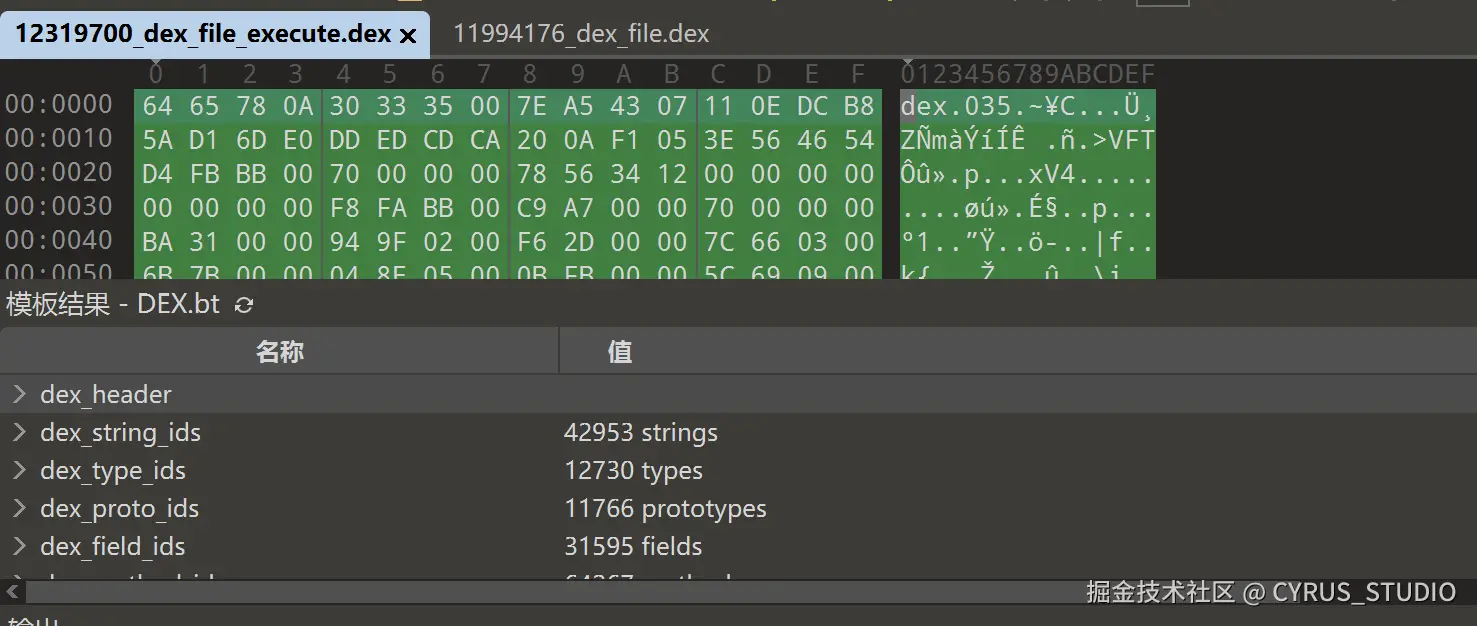Click ASCII text containing xV4
The height and width of the screenshot is (626, 1477).
[1028, 174]
